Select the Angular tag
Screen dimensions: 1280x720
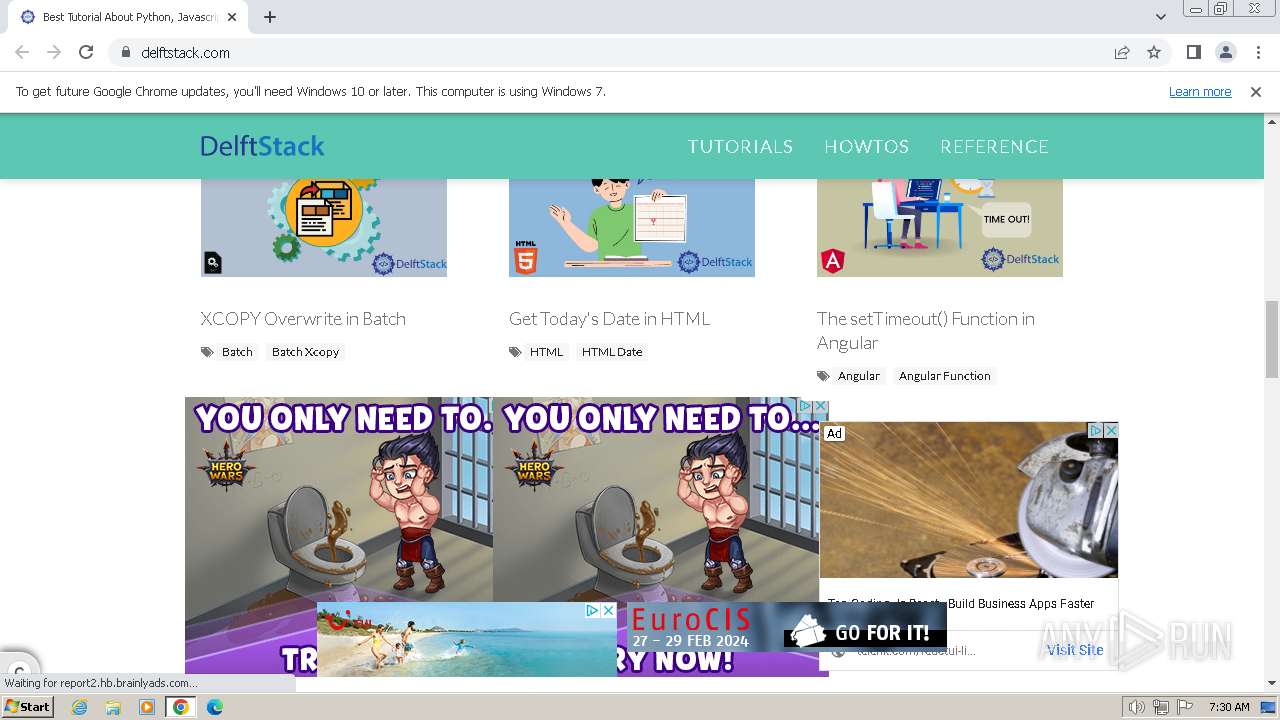[x=859, y=376]
